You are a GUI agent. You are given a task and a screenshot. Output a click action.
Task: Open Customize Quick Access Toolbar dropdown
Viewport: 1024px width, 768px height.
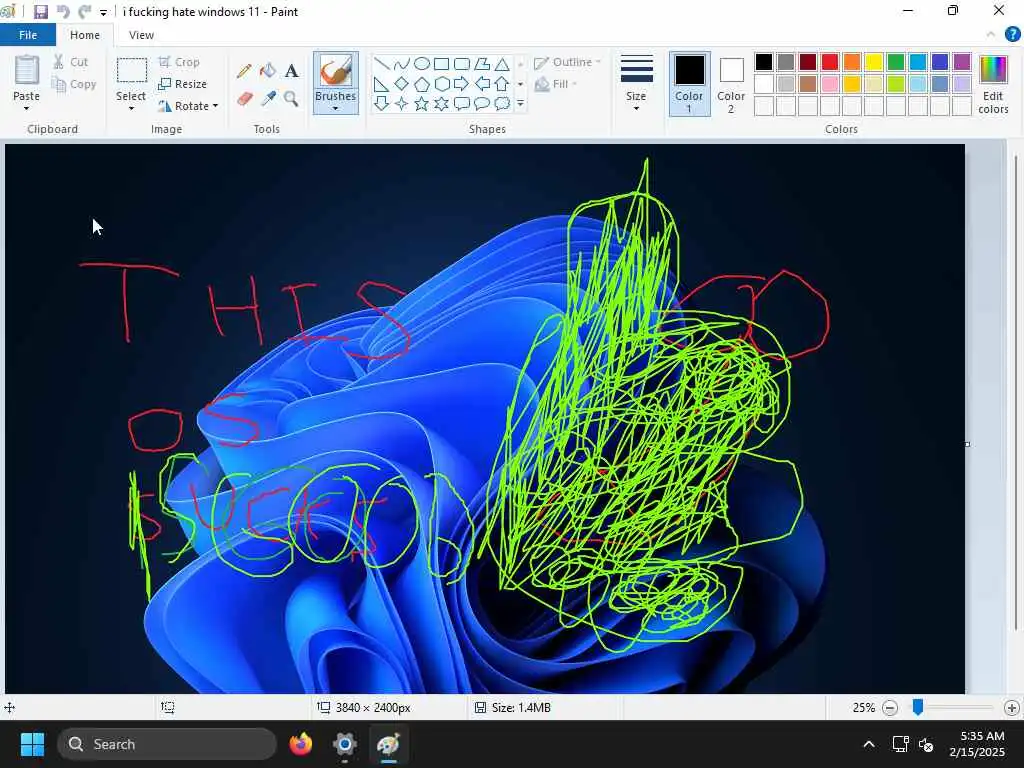coord(103,12)
